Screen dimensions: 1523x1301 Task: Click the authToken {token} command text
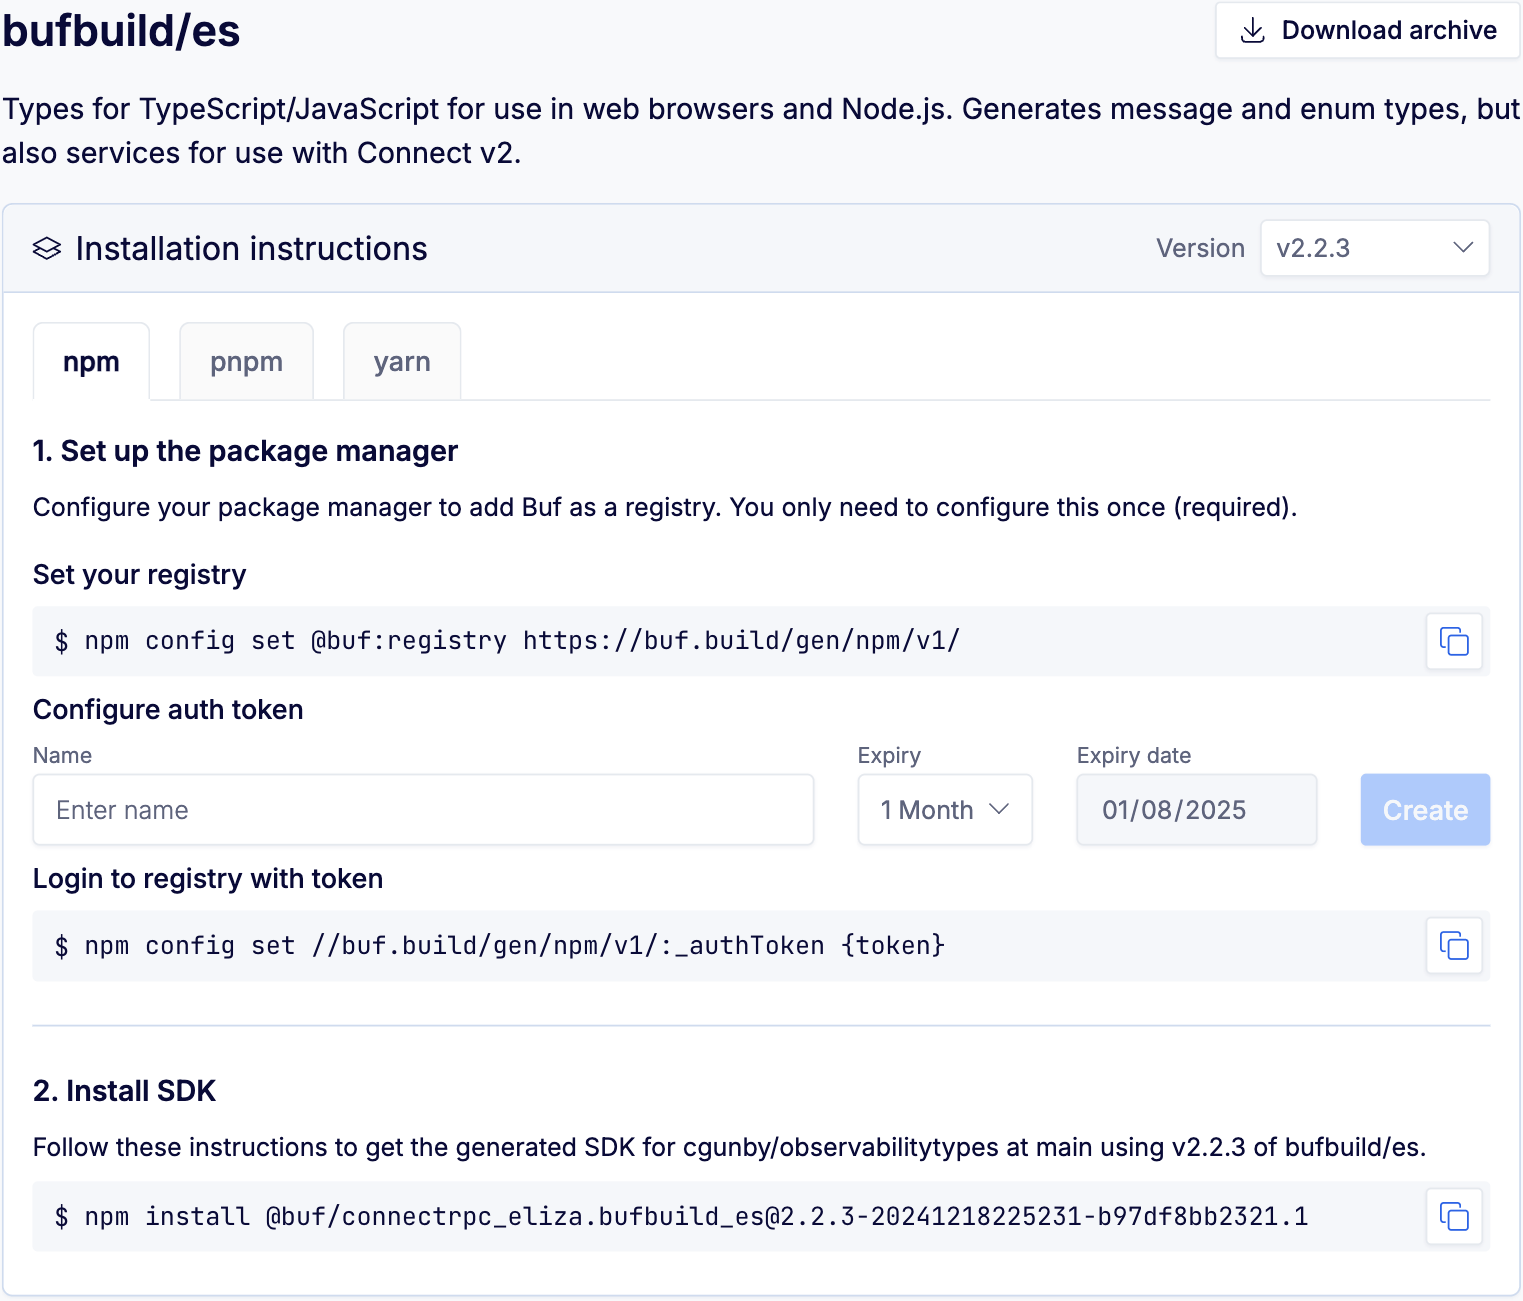[x=499, y=946]
